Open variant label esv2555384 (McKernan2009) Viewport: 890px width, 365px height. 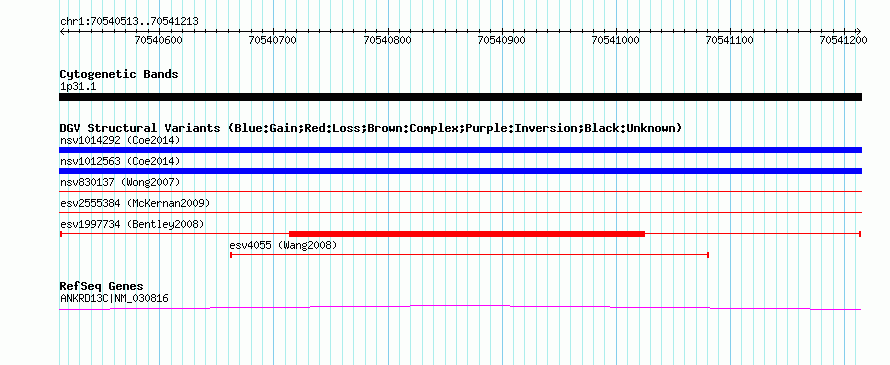pos(135,203)
